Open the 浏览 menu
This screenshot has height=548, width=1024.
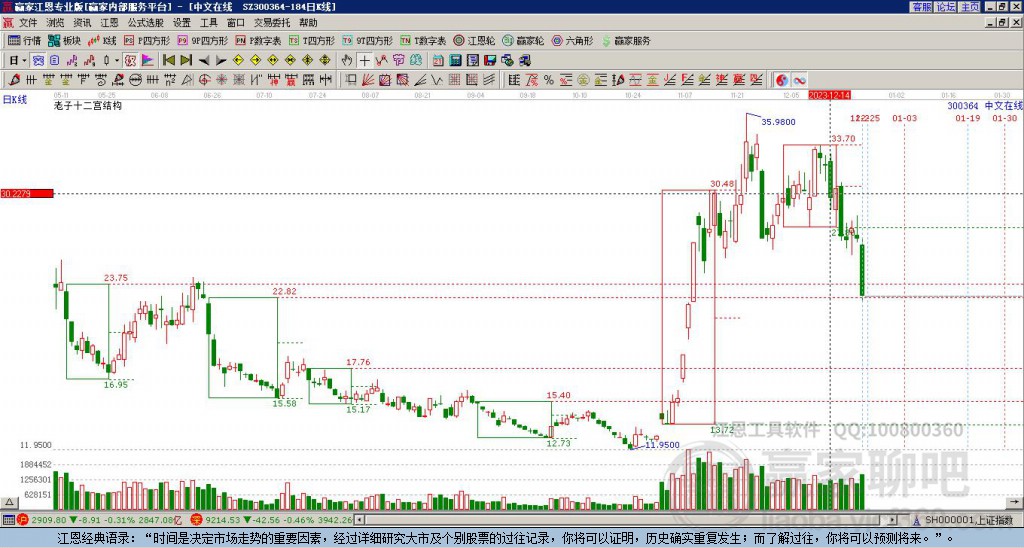coord(55,23)
